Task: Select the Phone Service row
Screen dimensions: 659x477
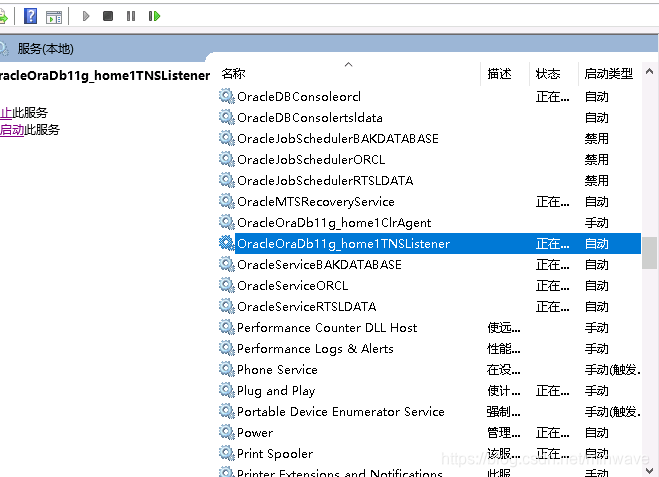Action: (430, 370)
